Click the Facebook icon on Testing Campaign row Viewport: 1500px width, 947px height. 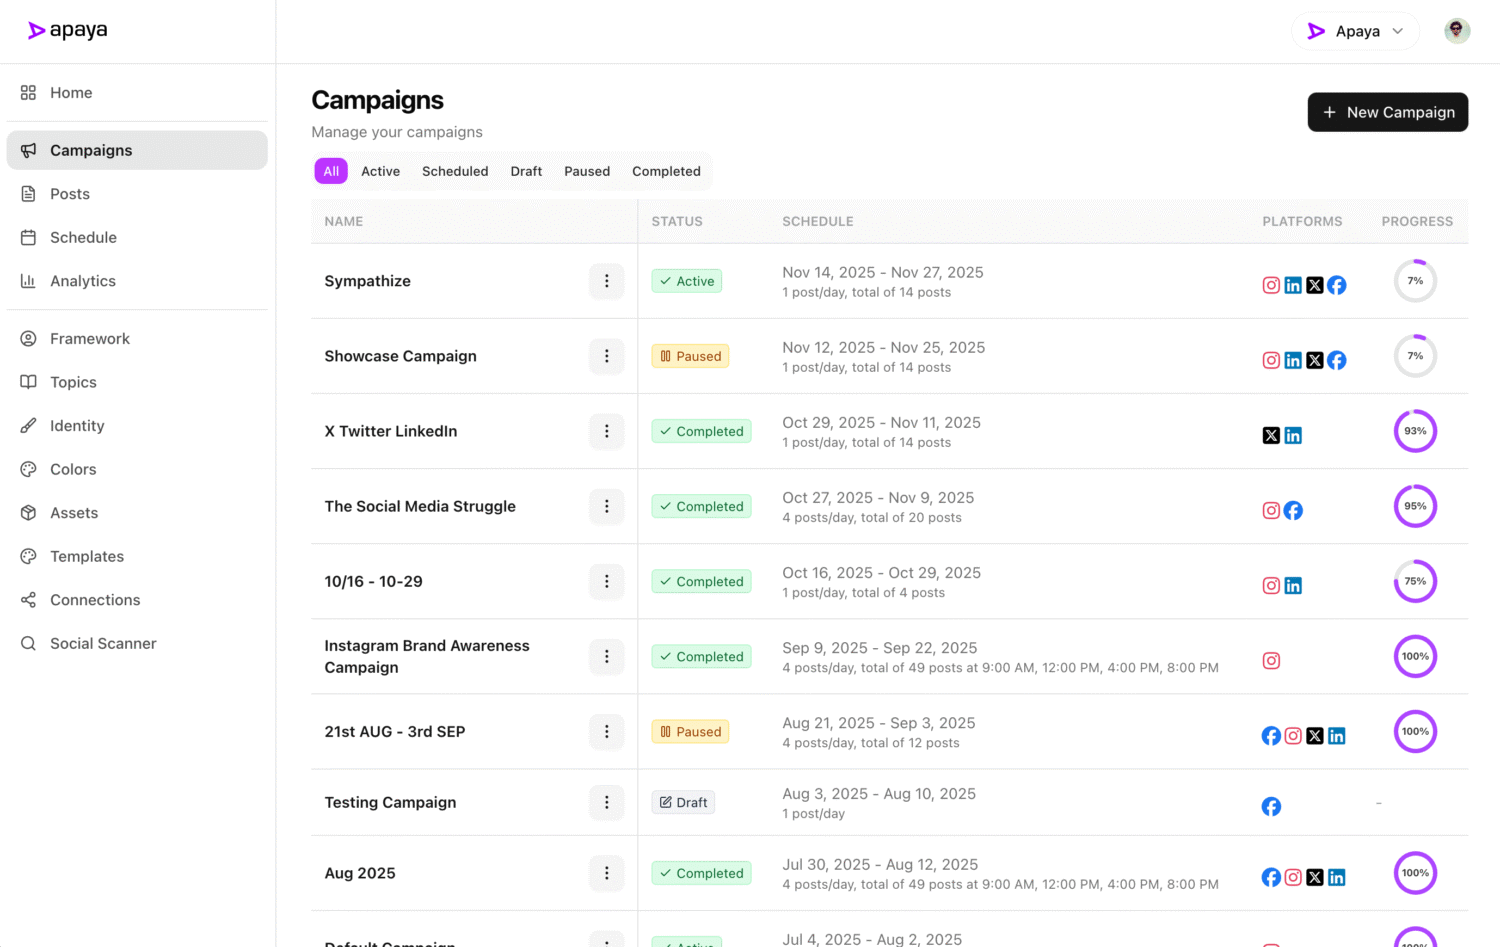(x=1271, y=806)
